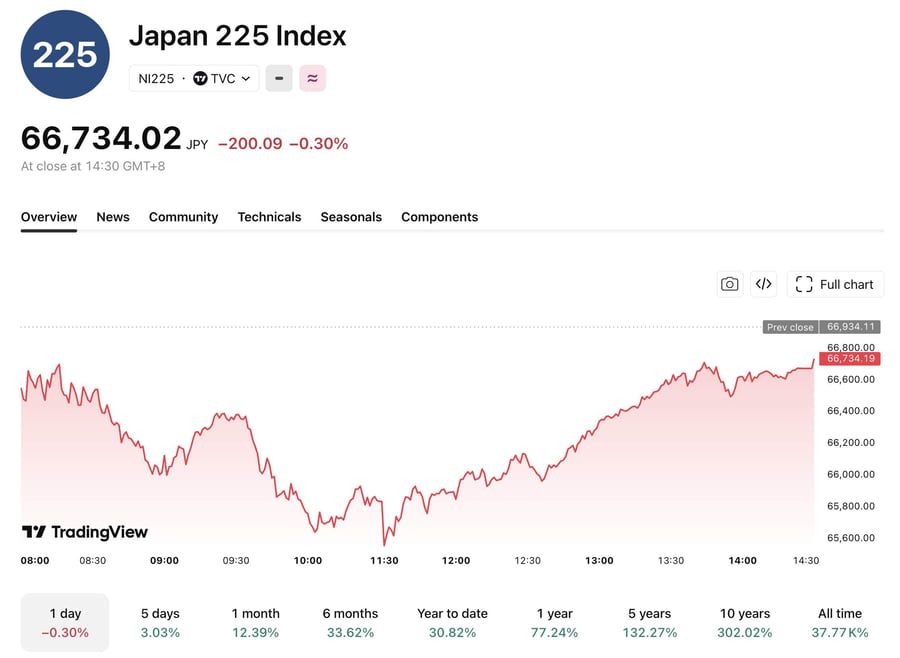Select the All time range
This screenshot has width=900, height=658.
(x=840, y=623)
